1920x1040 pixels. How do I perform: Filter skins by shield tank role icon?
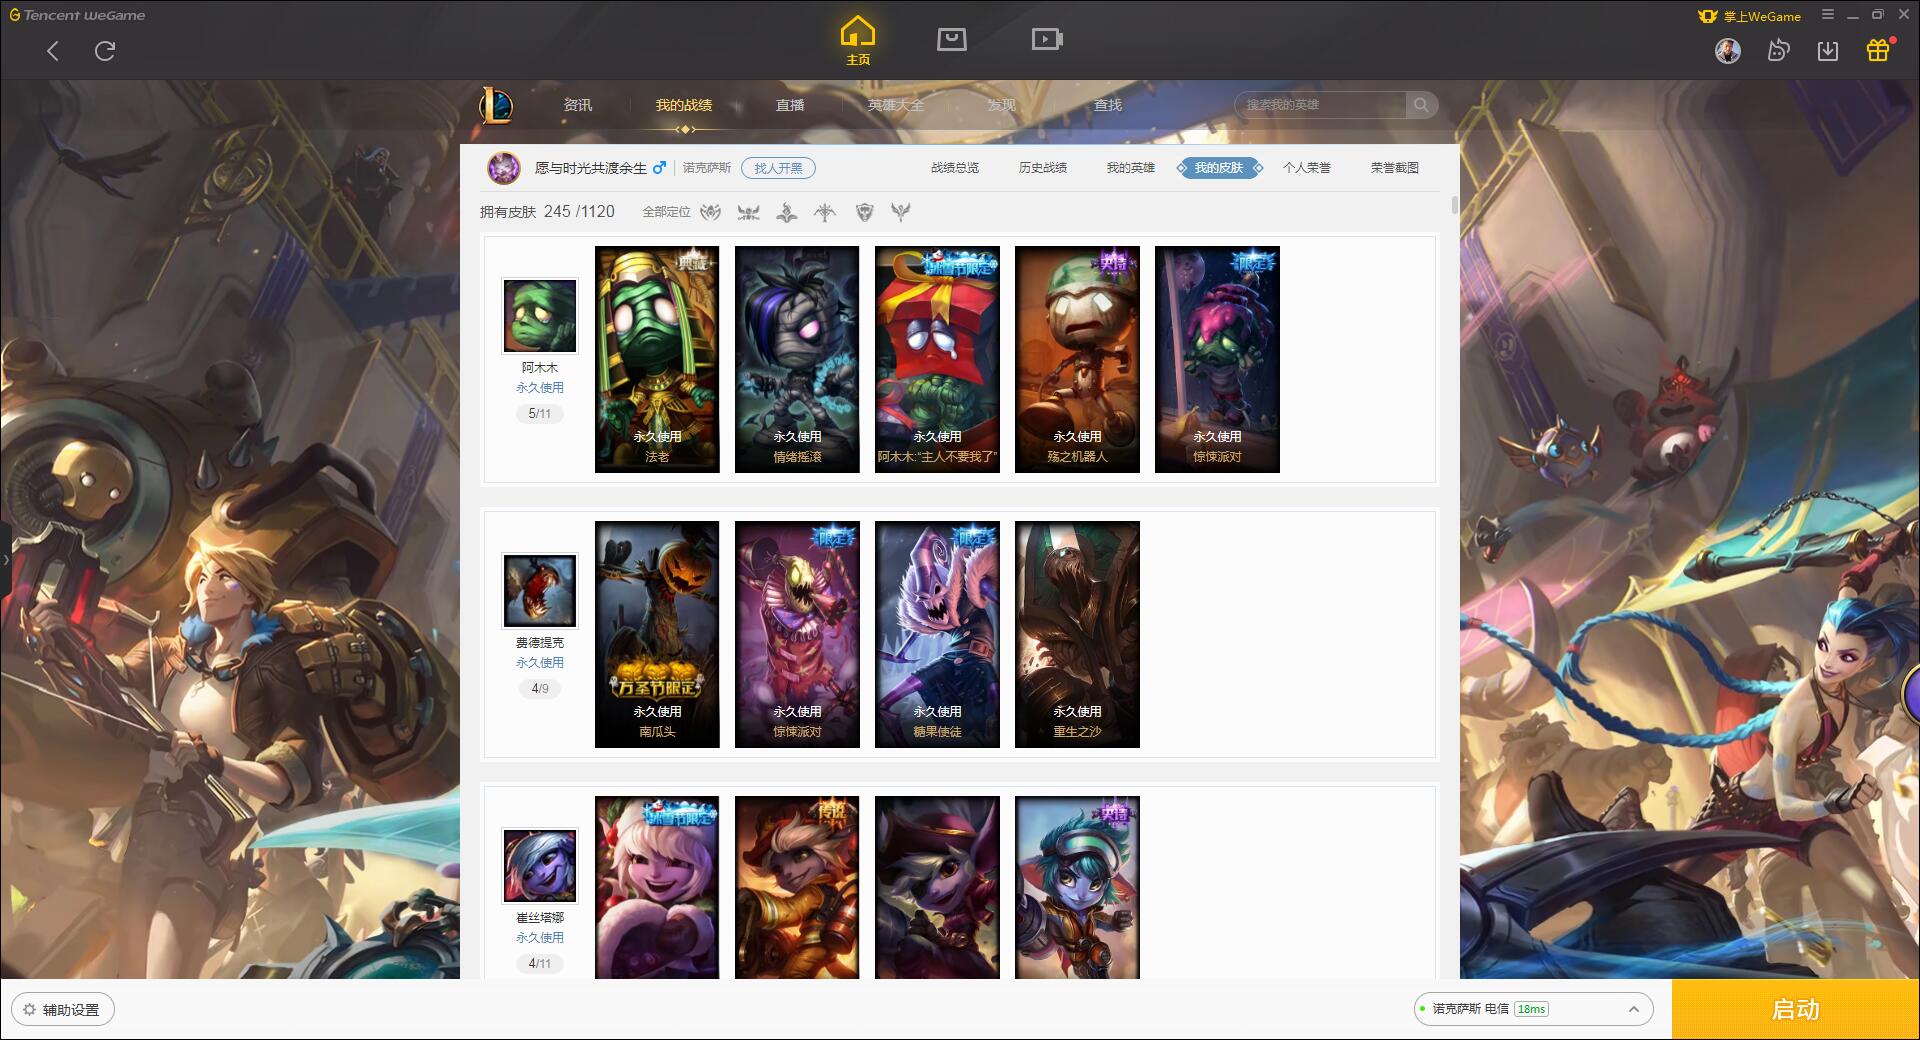tap(865, 212)
